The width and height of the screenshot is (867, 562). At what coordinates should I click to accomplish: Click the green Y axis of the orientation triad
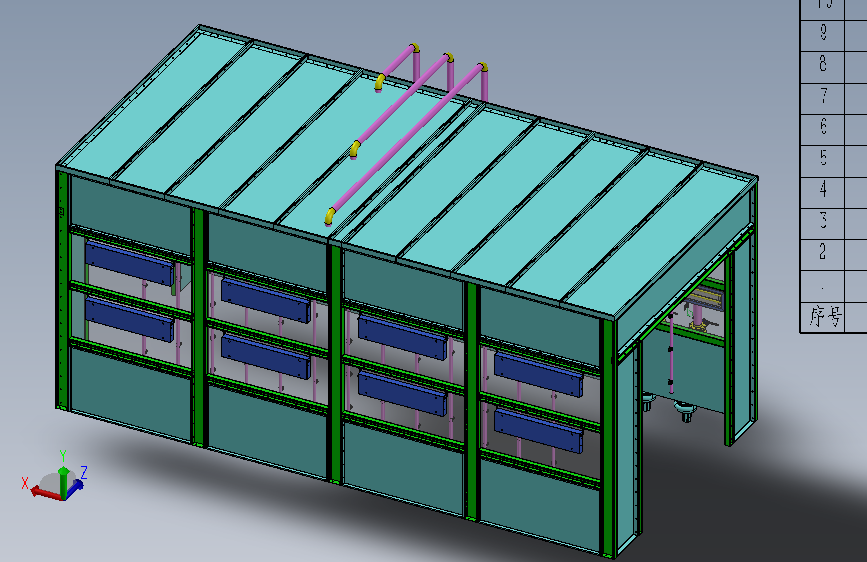click(64, 481)
